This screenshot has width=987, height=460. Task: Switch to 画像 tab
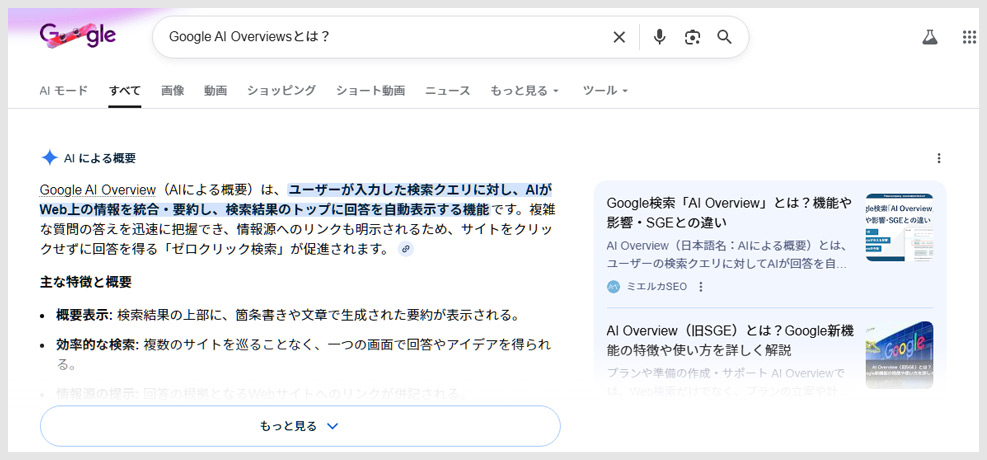tap(172, 91)
